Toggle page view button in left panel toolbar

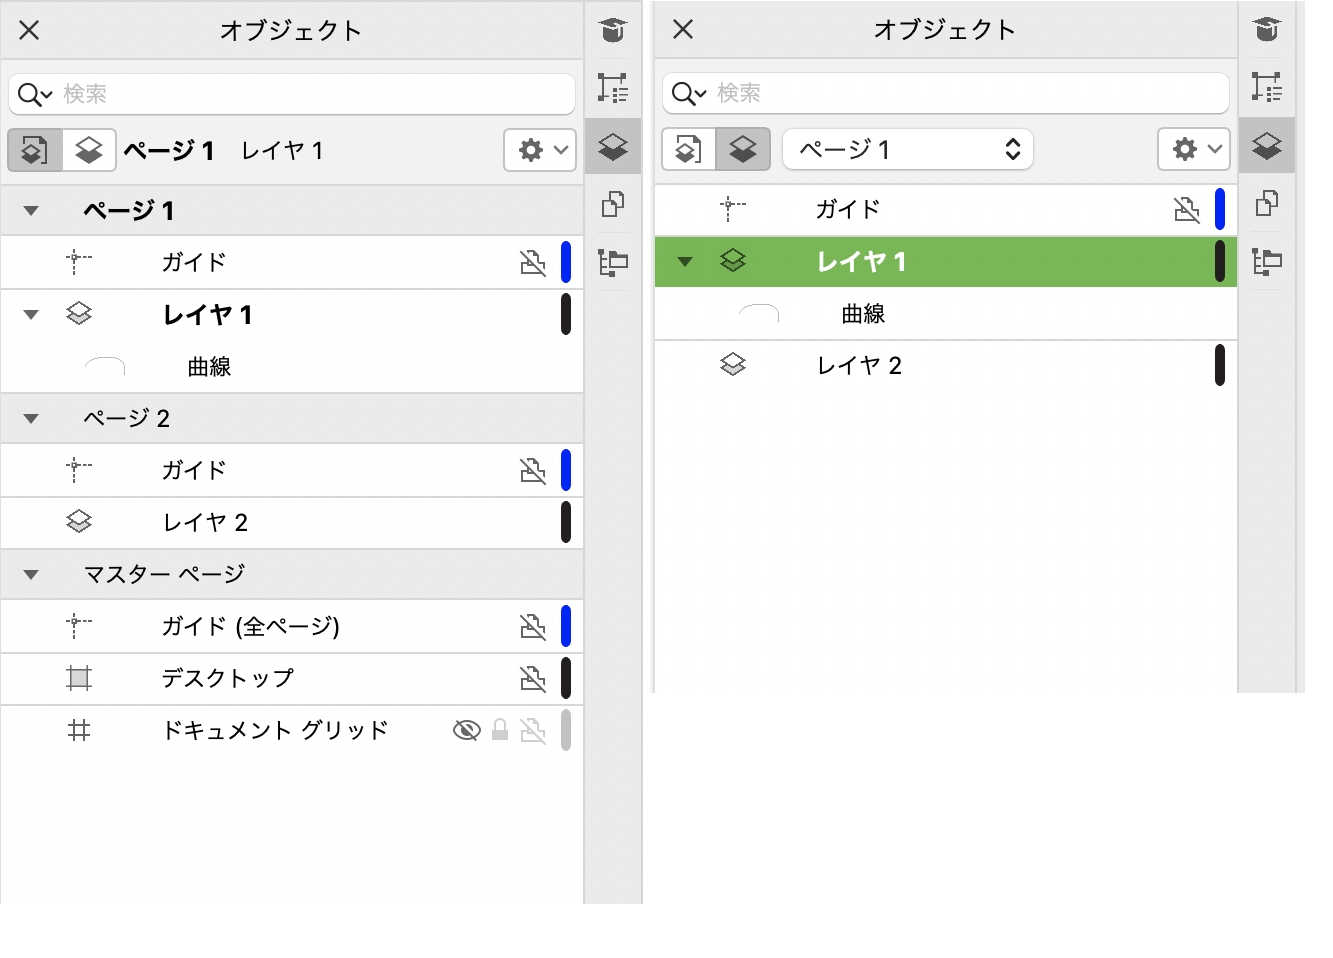[35, 151]
